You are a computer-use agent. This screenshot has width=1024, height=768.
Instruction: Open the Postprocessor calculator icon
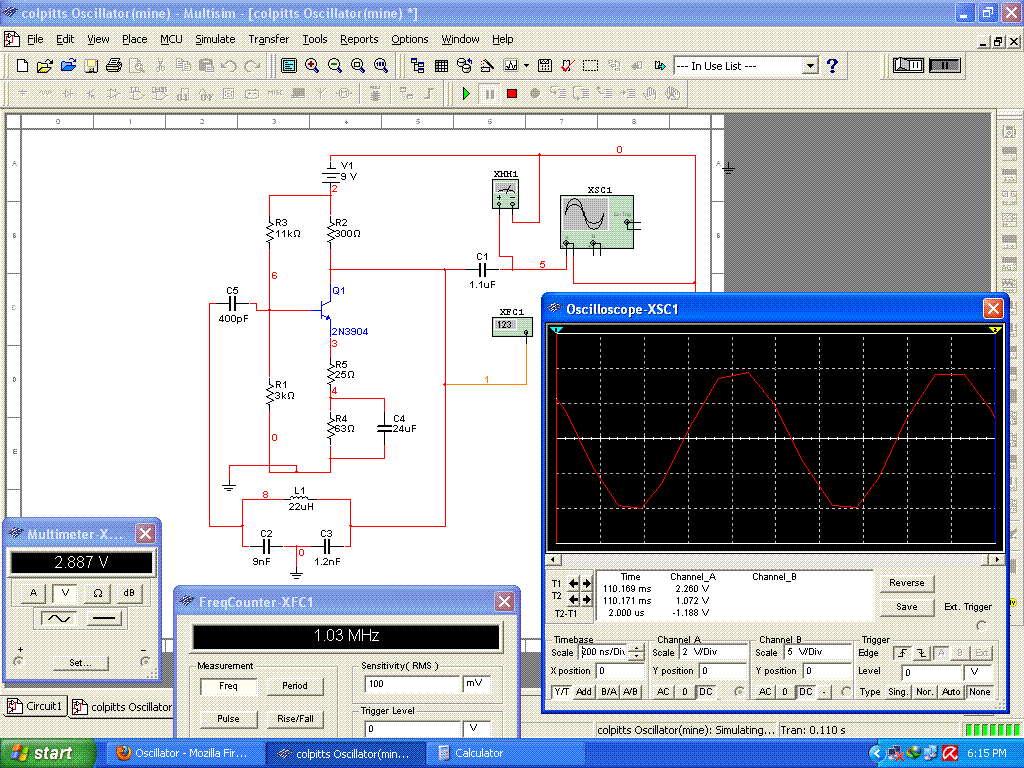click(x=544, y=65)
